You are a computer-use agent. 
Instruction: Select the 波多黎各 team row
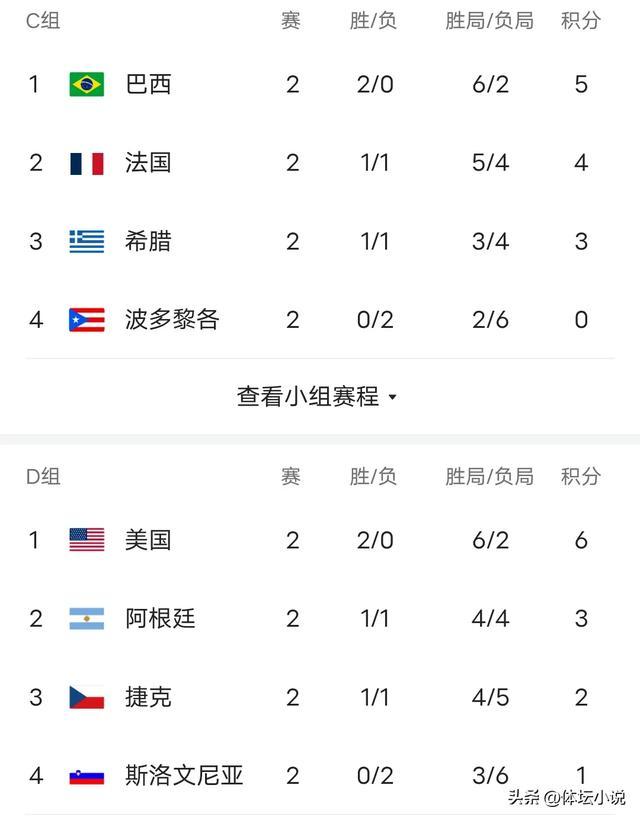coord(320,320)
